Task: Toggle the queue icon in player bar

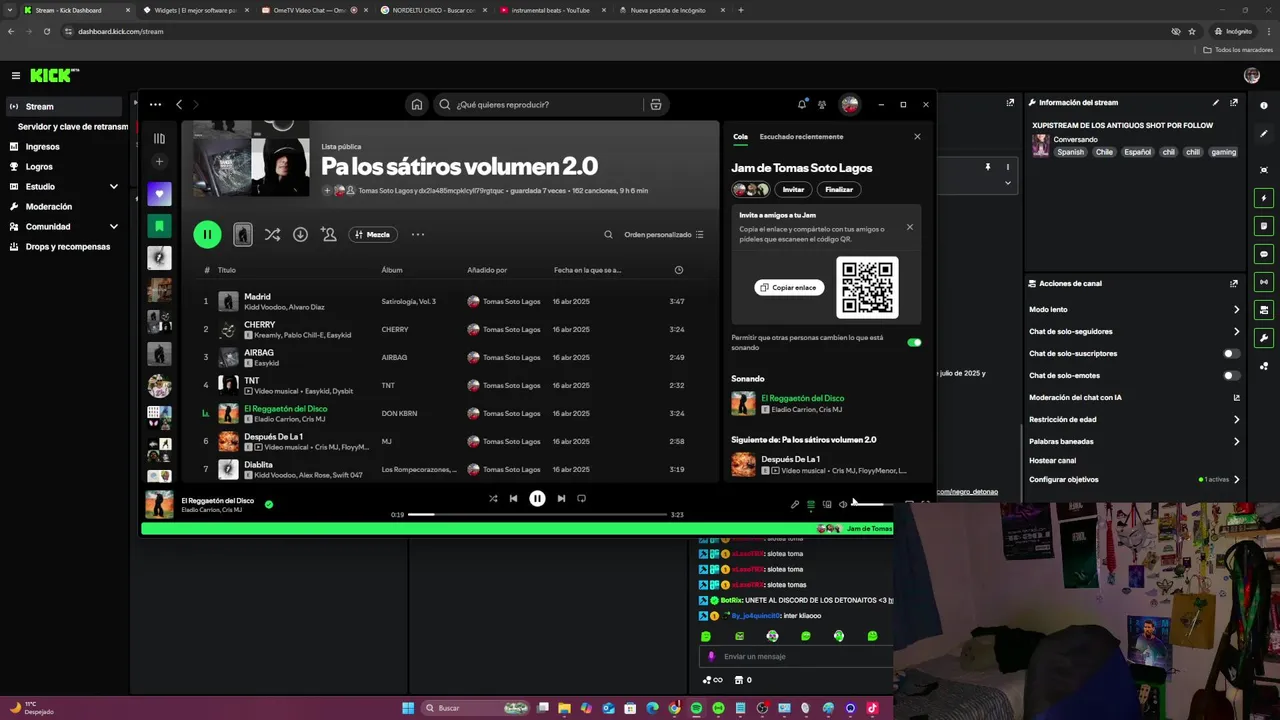Action: (x=811, y=504)
